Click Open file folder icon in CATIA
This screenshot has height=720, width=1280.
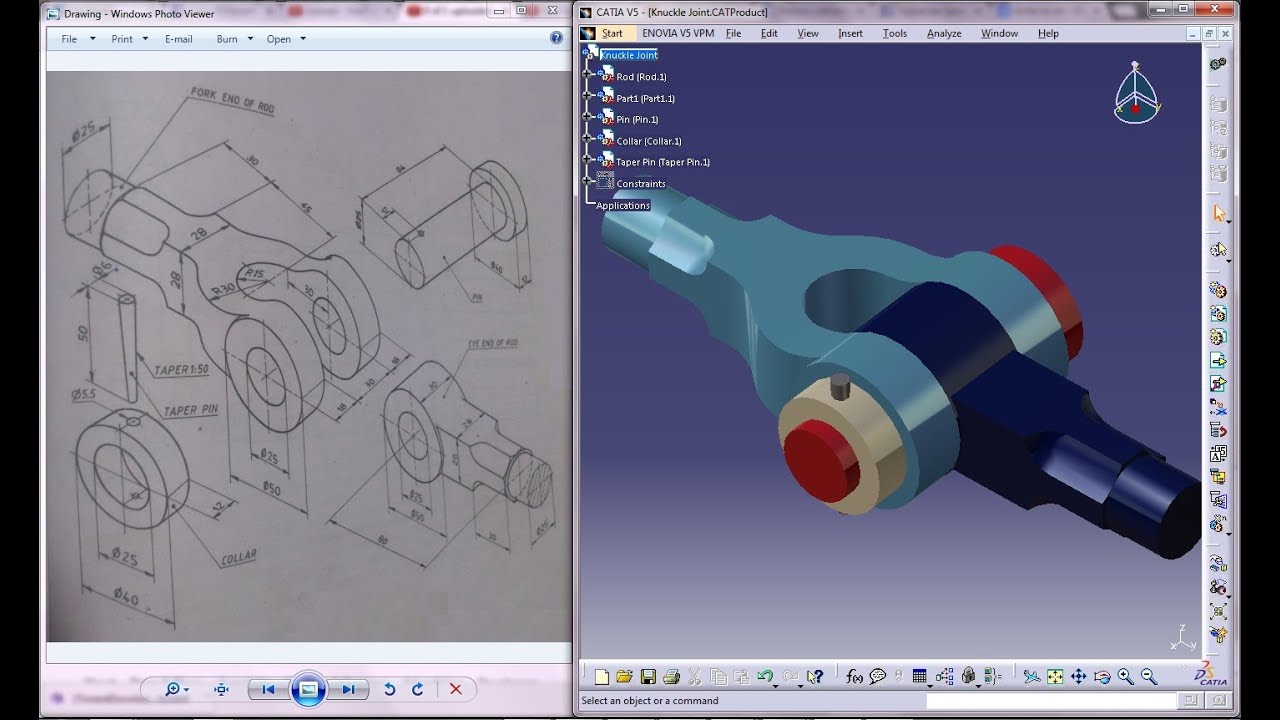(x=625, y=677)
